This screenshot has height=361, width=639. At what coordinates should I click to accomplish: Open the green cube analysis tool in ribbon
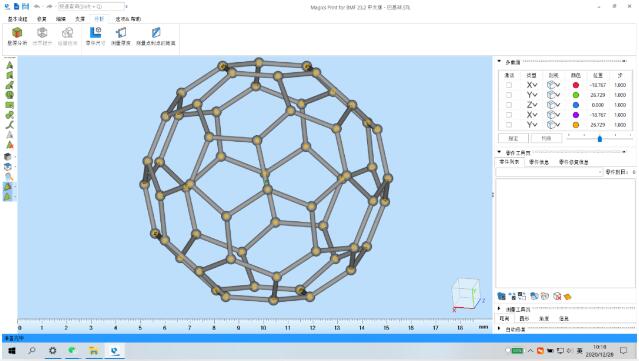(x=17, y=36)
